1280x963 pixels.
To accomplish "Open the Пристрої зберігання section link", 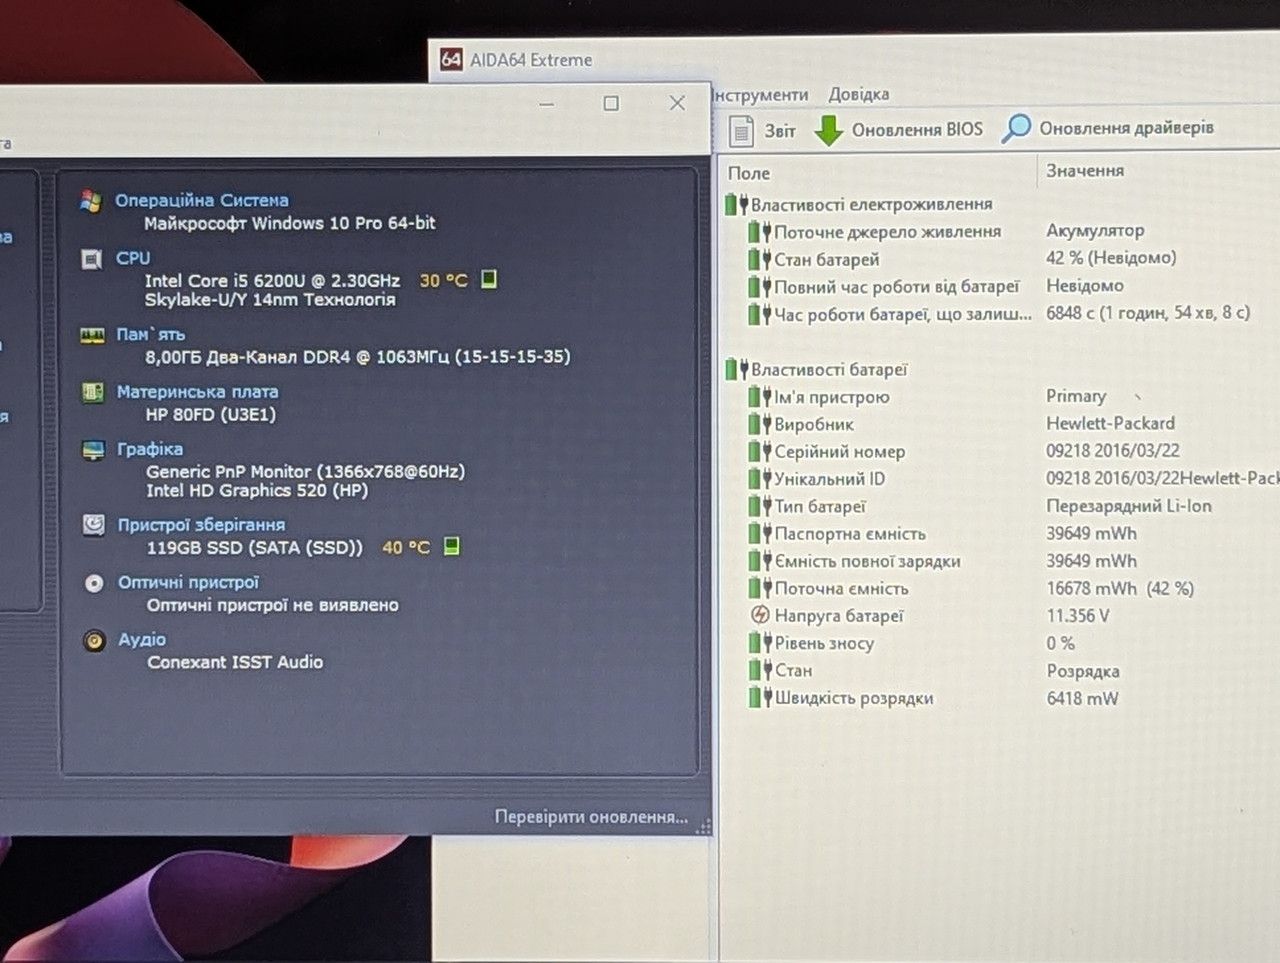I will click(x=201, y=525).
